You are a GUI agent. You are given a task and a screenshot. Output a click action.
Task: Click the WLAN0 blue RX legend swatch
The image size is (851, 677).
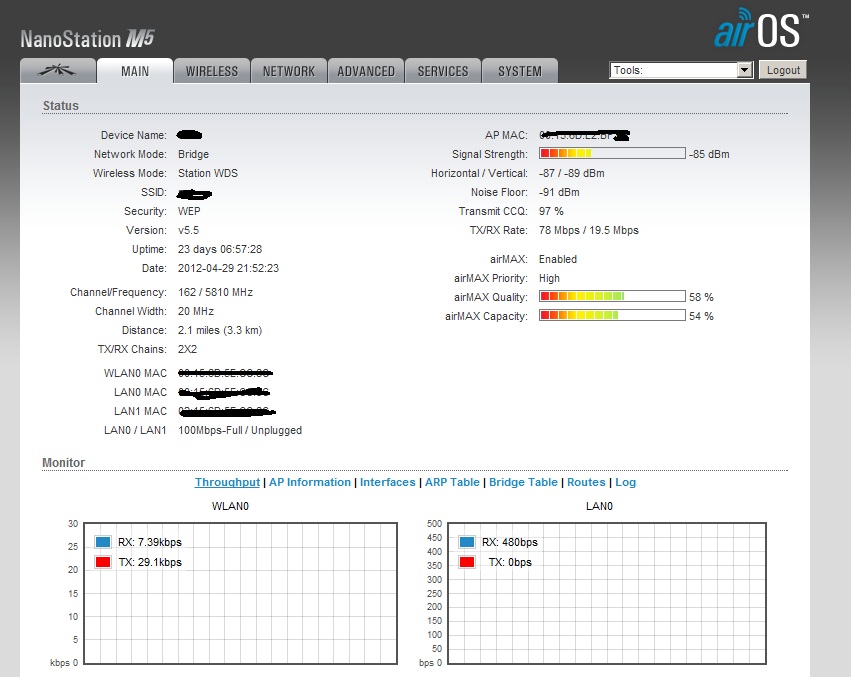(x=103, y=542)
